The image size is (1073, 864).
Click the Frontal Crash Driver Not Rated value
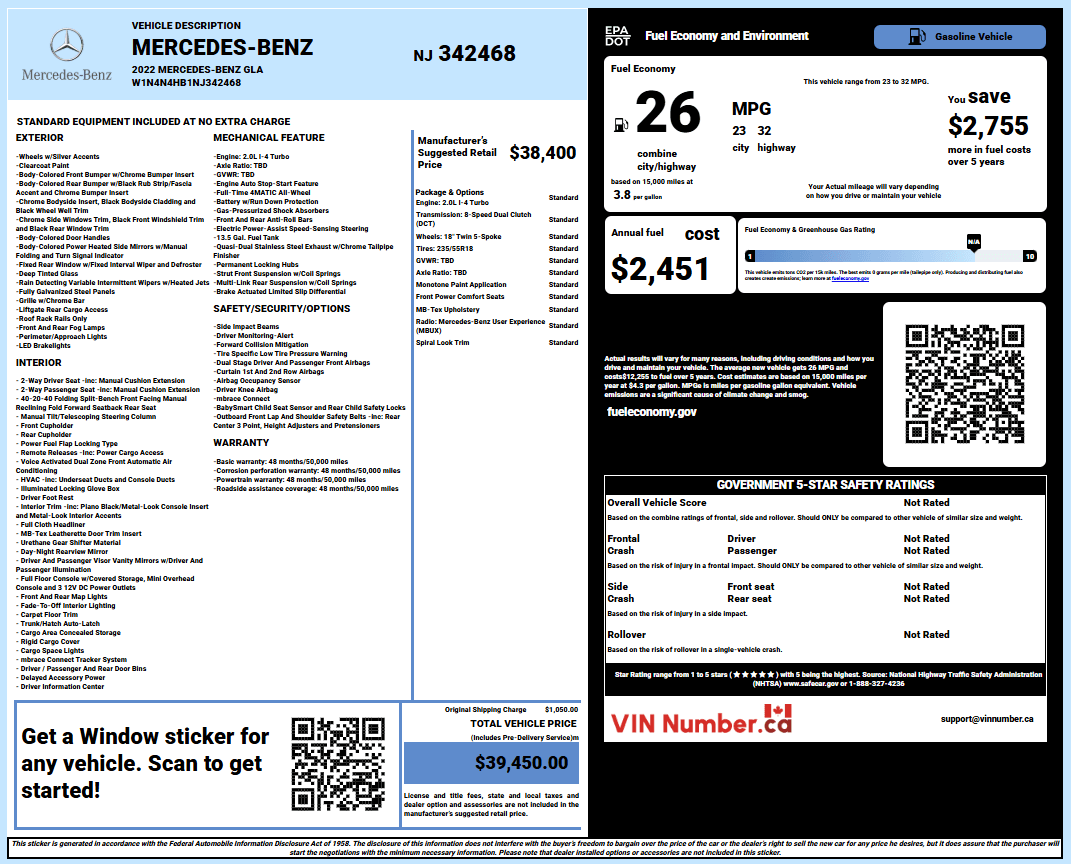(927, 539)
